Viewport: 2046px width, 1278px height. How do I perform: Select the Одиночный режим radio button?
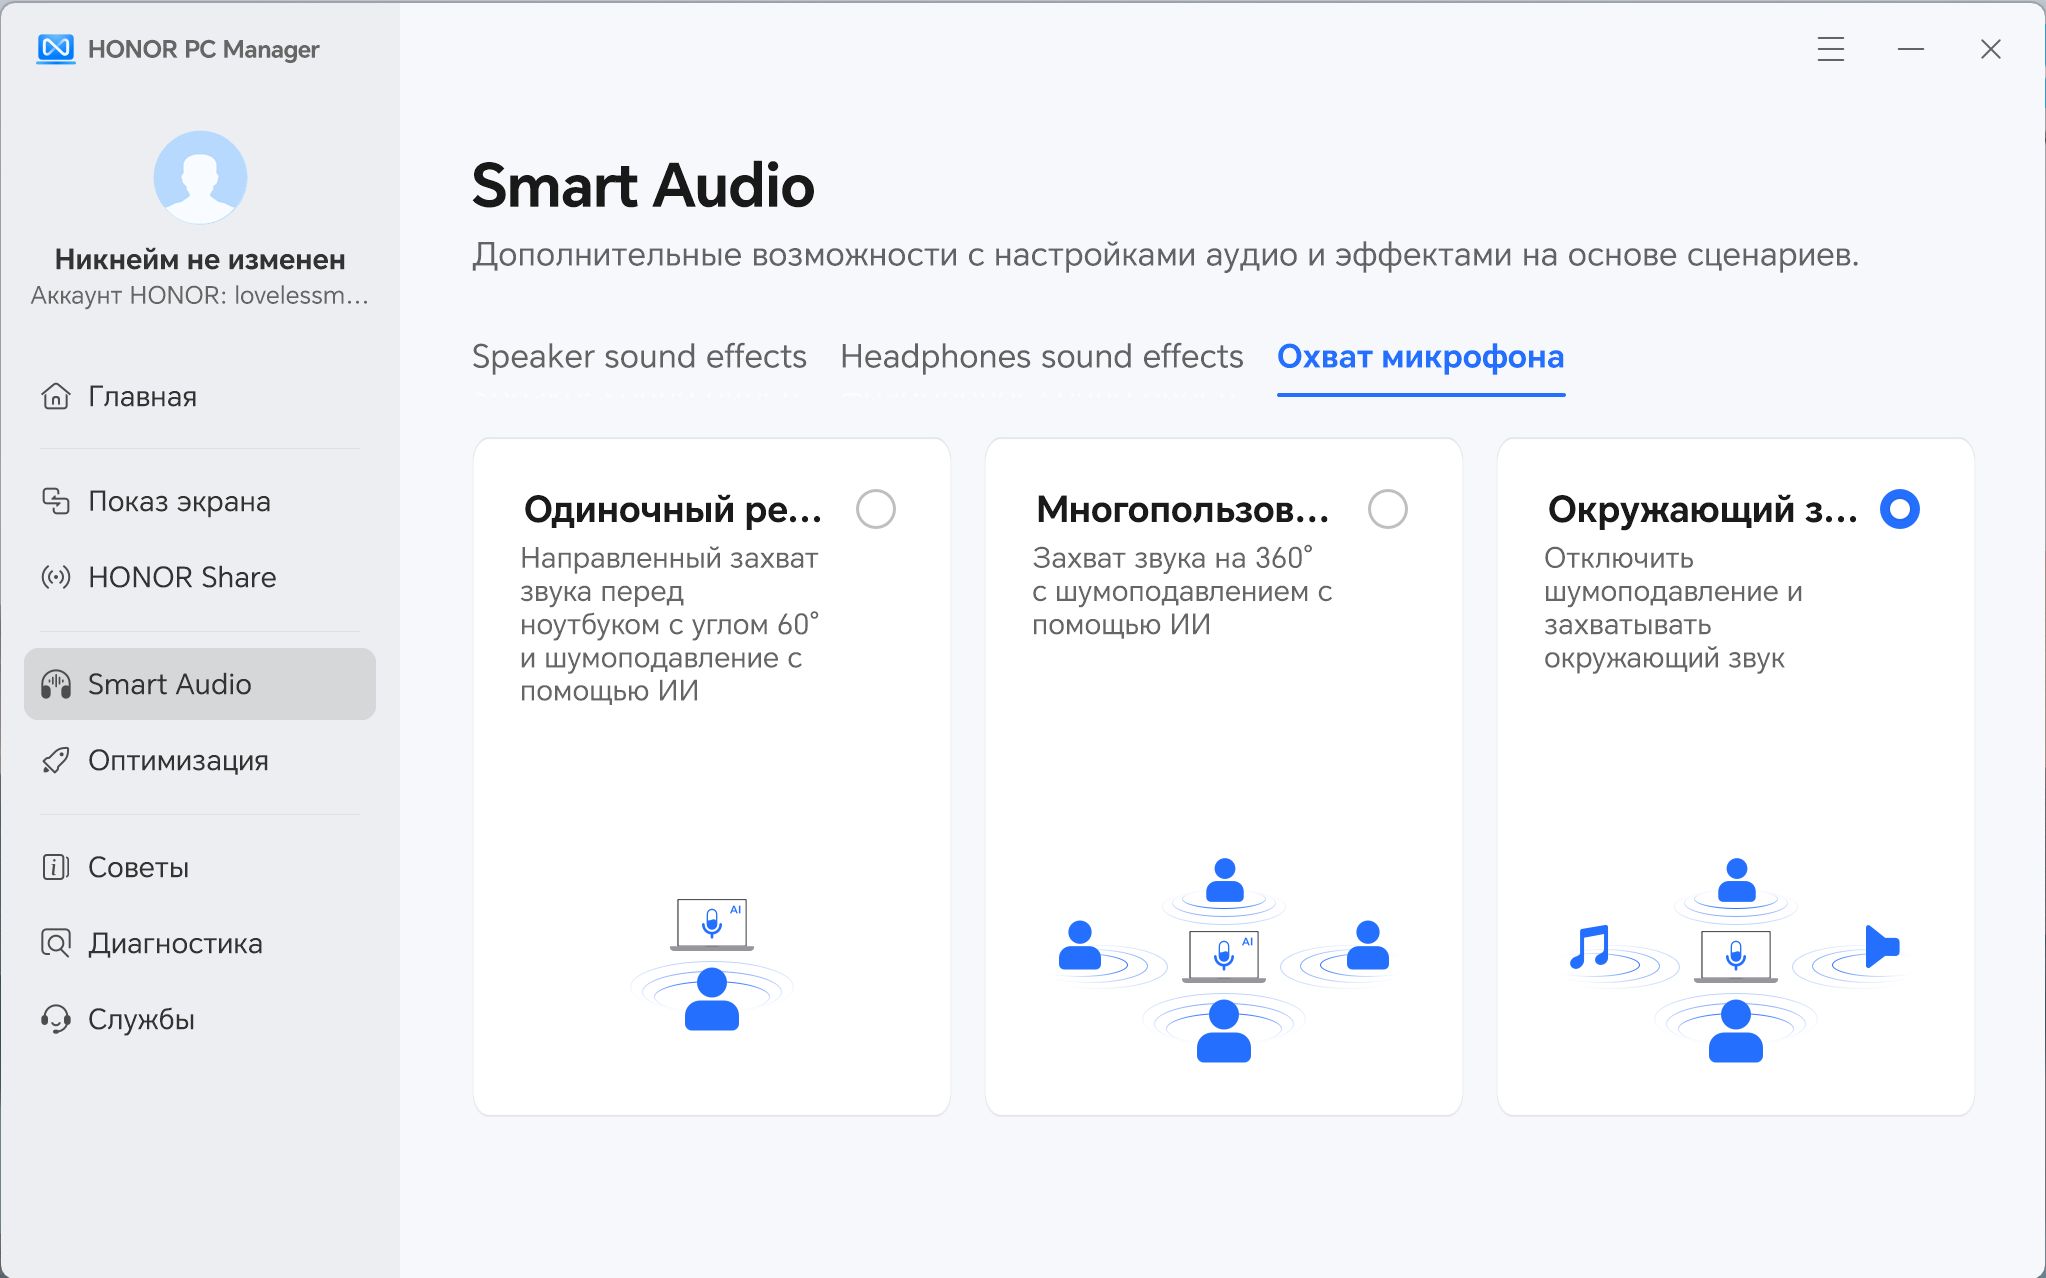click(x=876, y=509)
